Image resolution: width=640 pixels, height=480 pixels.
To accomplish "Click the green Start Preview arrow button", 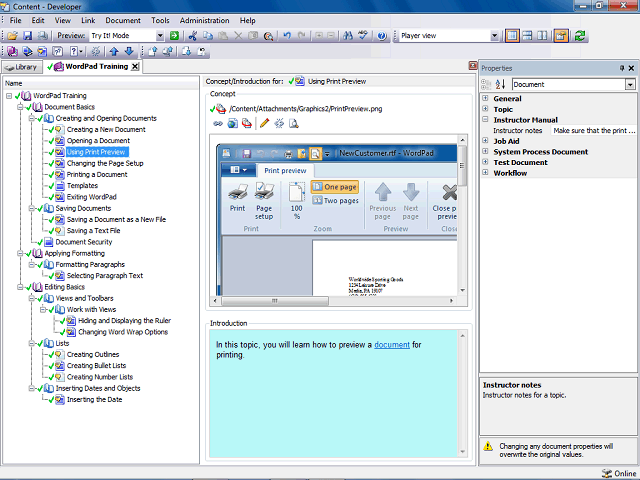I will coord(174,36).
